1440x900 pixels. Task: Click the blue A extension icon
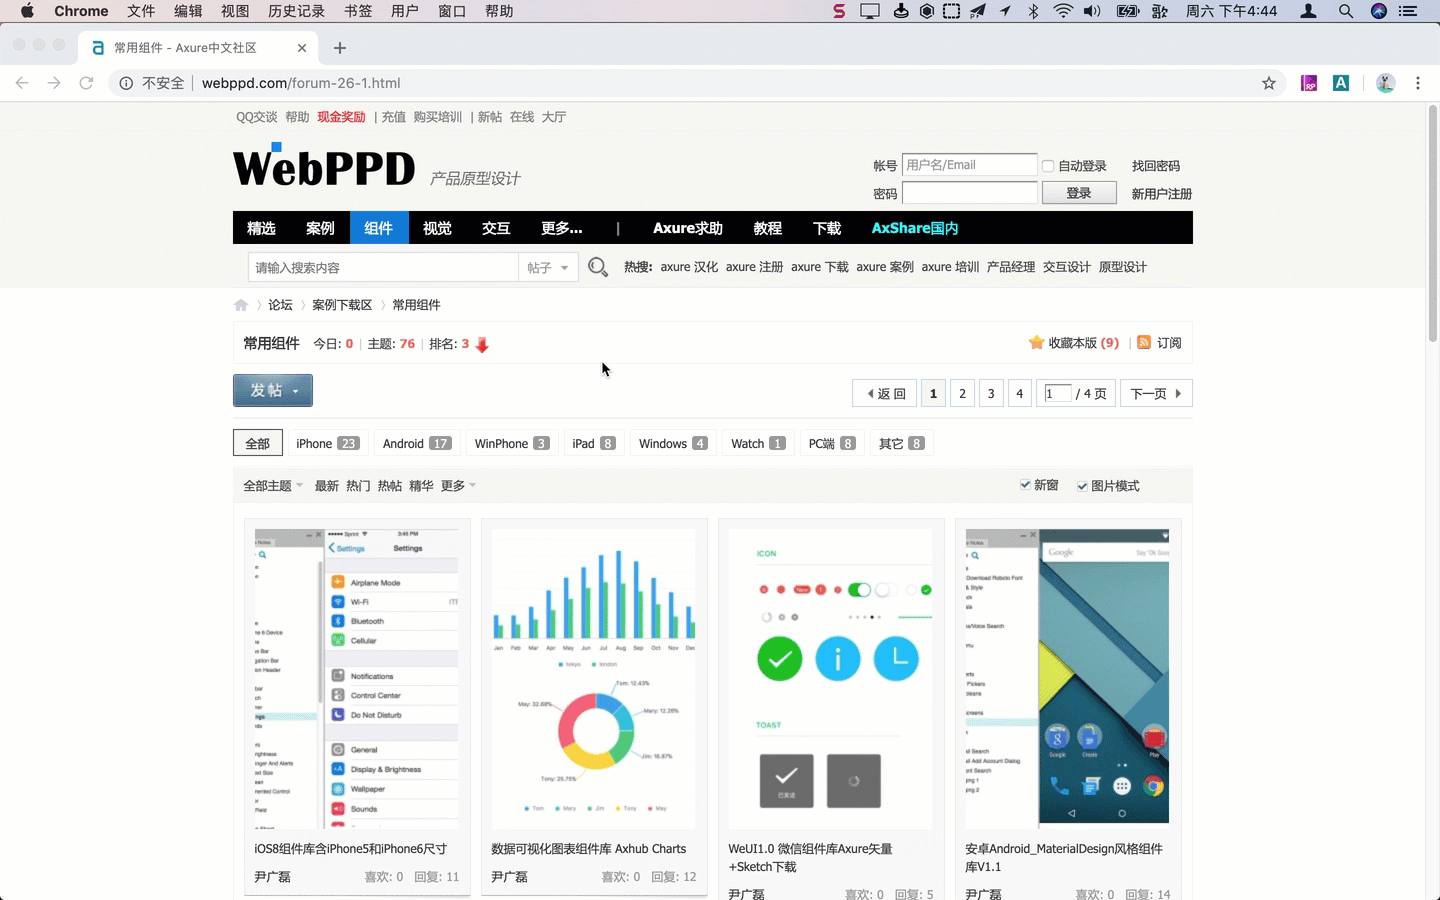(1341, 83)
